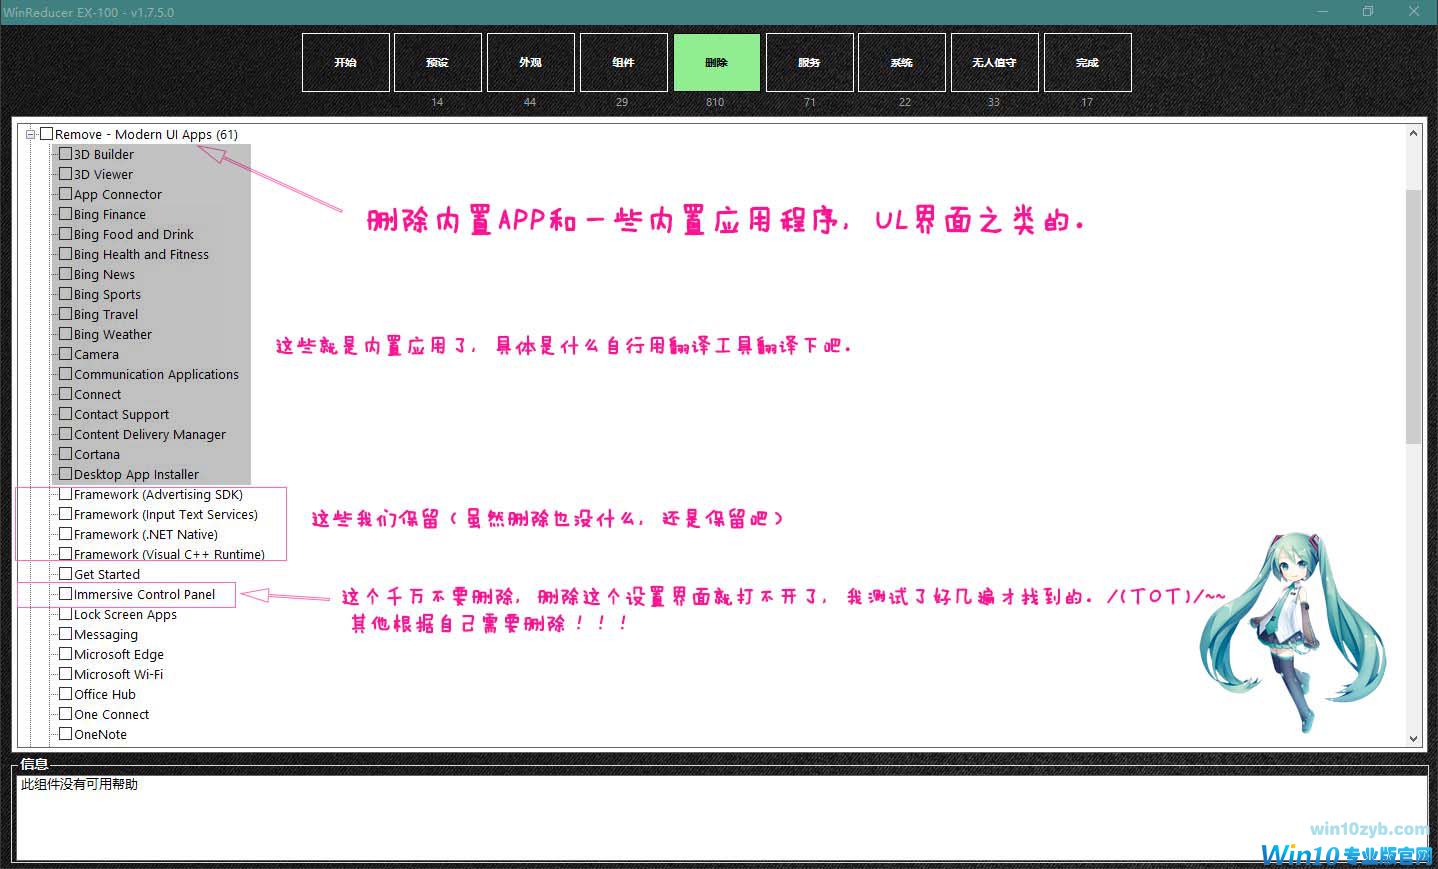The height and width of the screenshot is (869, 1438).
Task: Enable the Framework (.NET Native) checkbox
Action: [x=66, y=534]
